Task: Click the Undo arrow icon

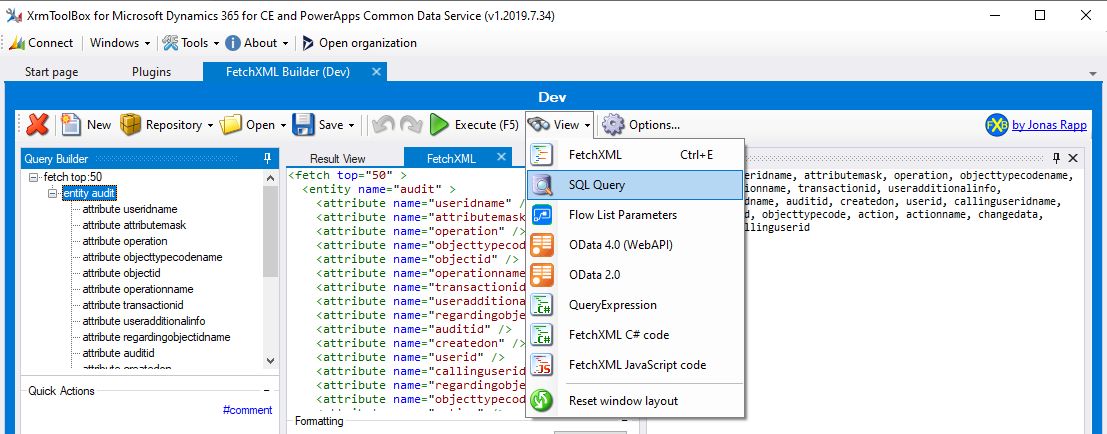Action: tap(382, 125)
